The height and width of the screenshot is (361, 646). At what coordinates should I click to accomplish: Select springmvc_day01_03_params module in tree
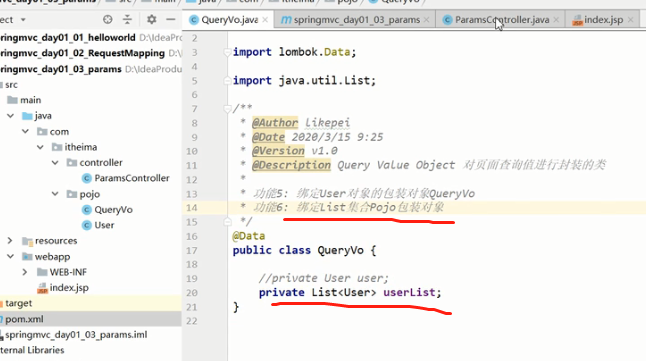61,69
